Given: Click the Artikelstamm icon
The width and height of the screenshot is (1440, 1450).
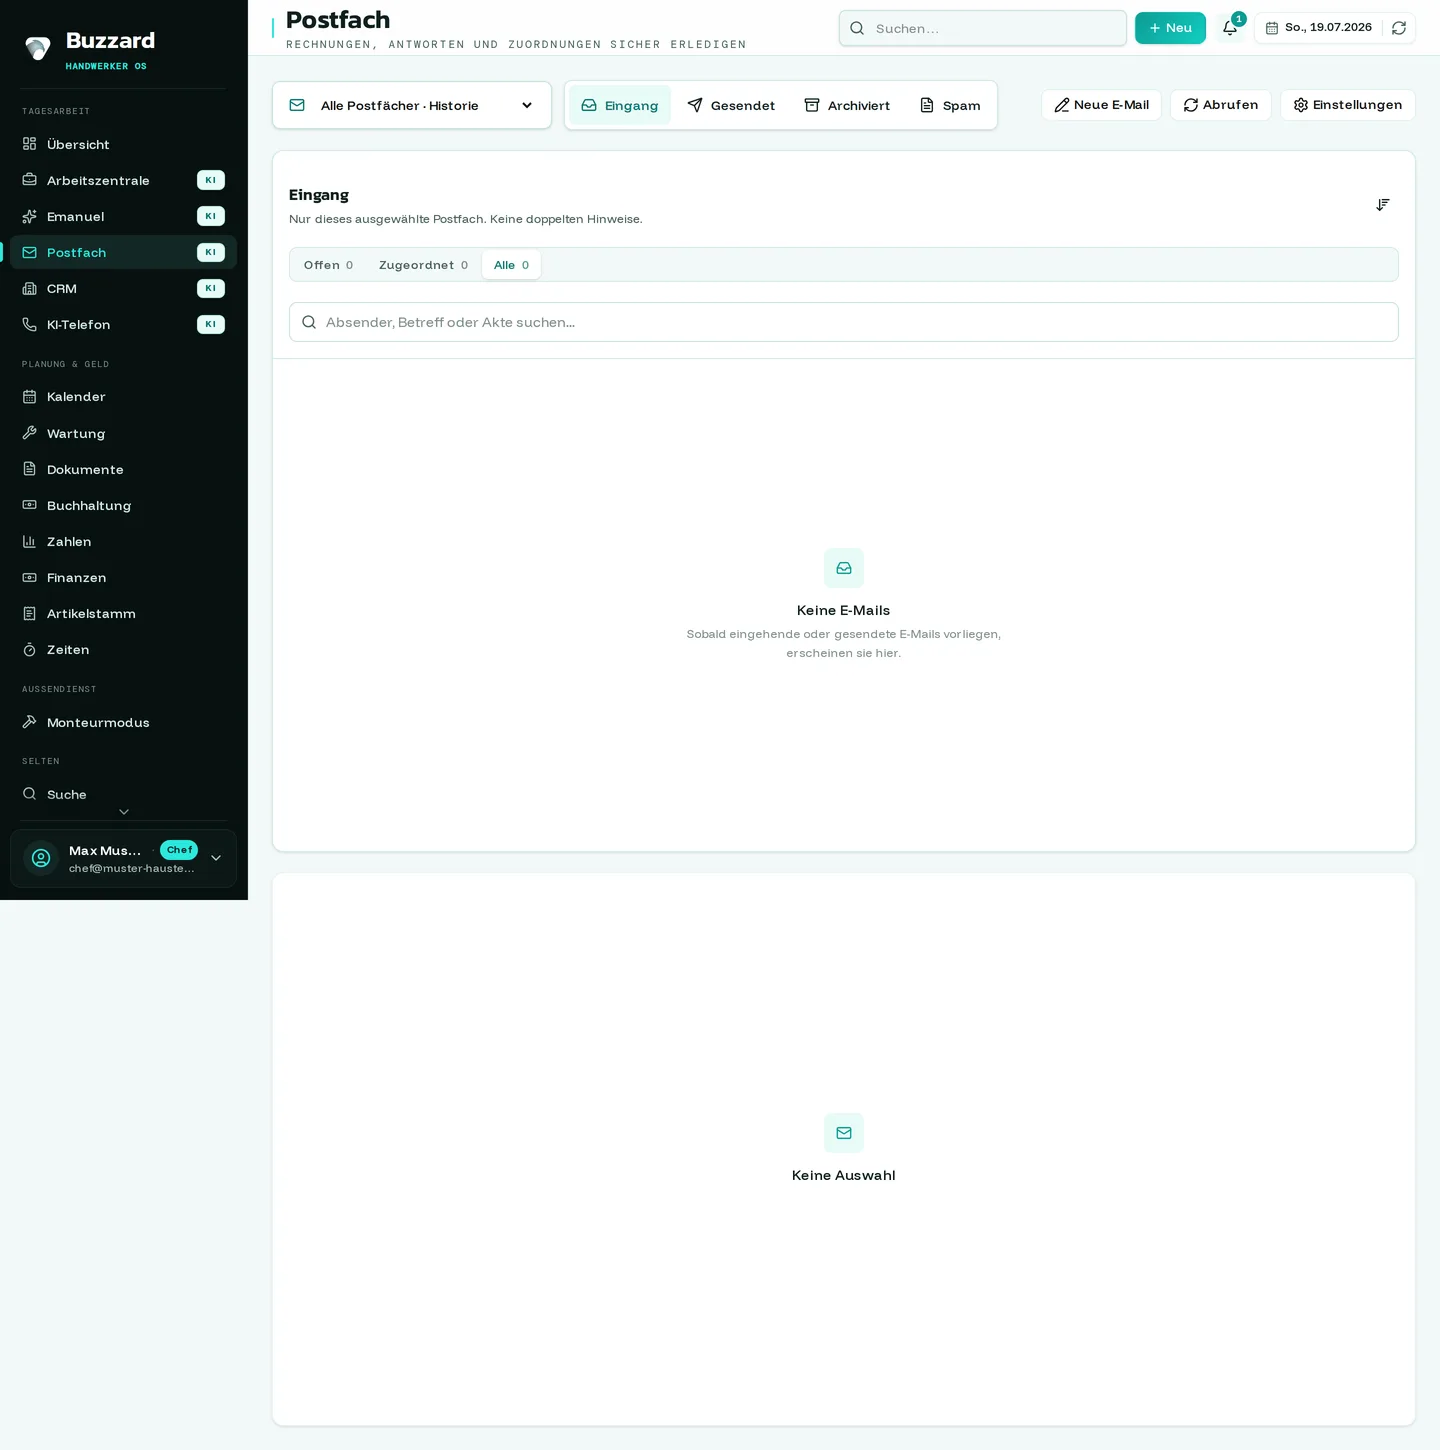Looking at the screenshot, I should 30,613.
